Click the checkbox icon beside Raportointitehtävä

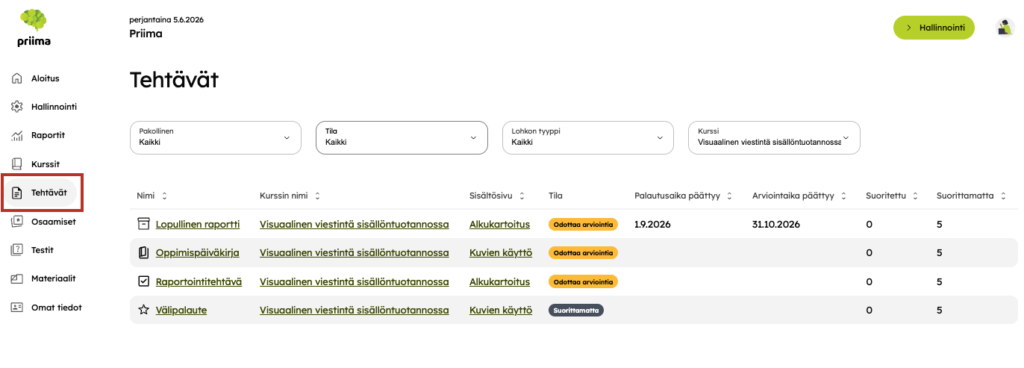(x=144, y=281)
